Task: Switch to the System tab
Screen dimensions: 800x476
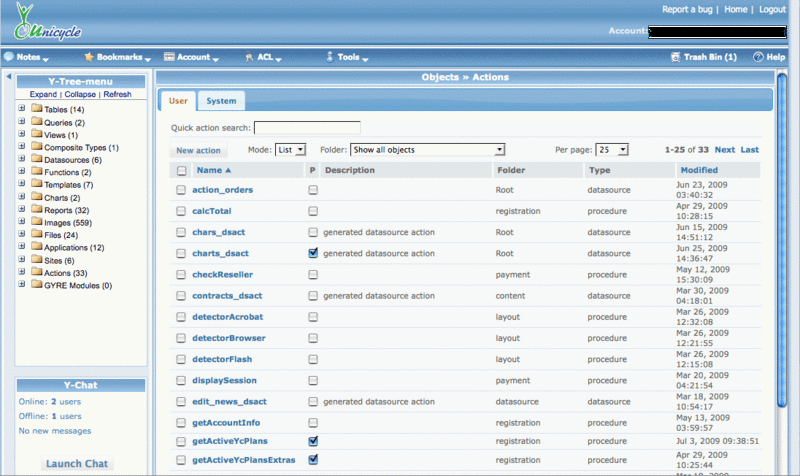Action: coord(221,101)
